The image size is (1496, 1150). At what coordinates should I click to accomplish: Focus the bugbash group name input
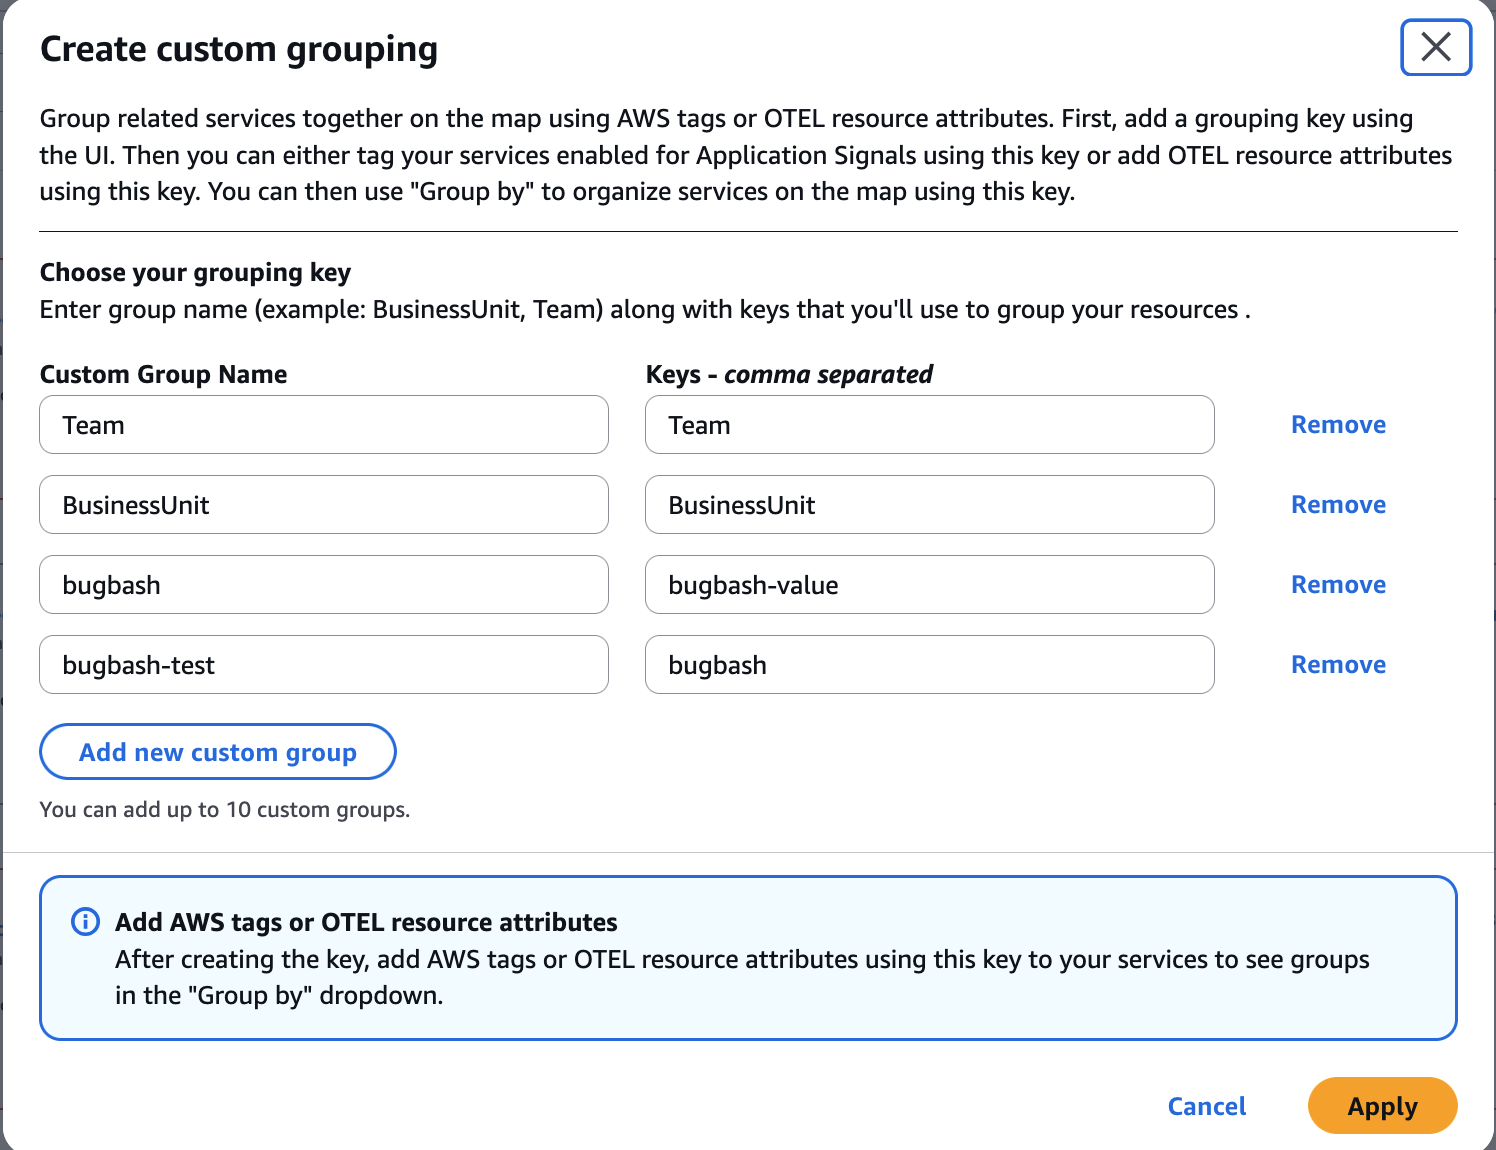tap(324, 584)
